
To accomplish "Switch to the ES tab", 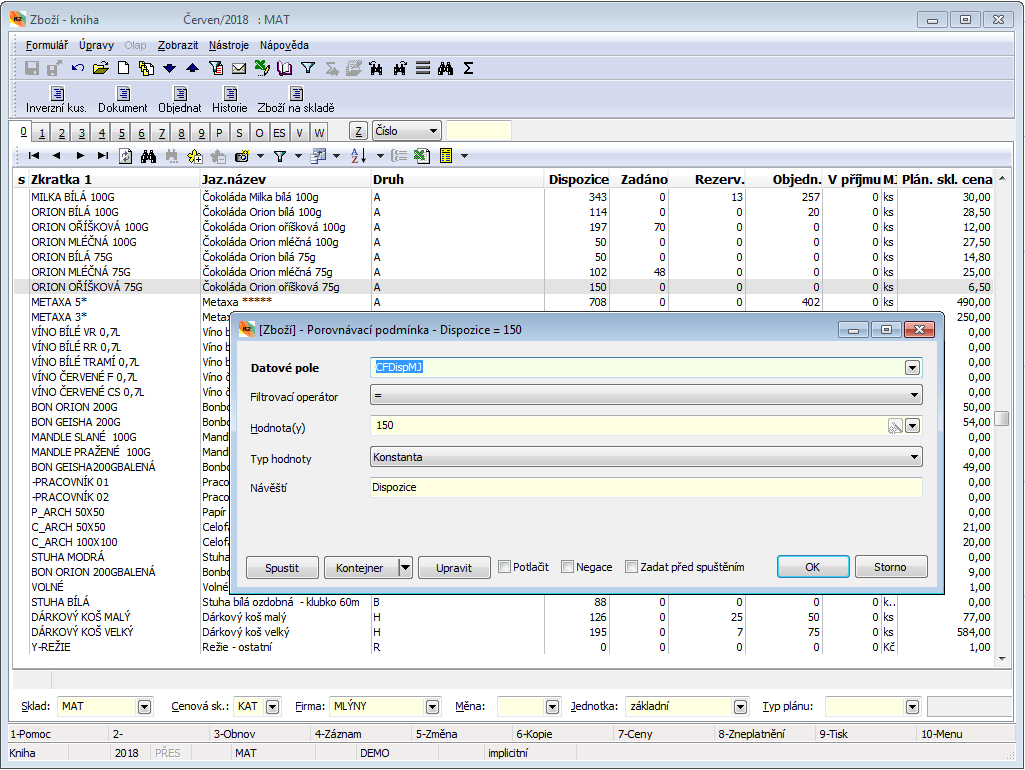I will tap(279, 133).
